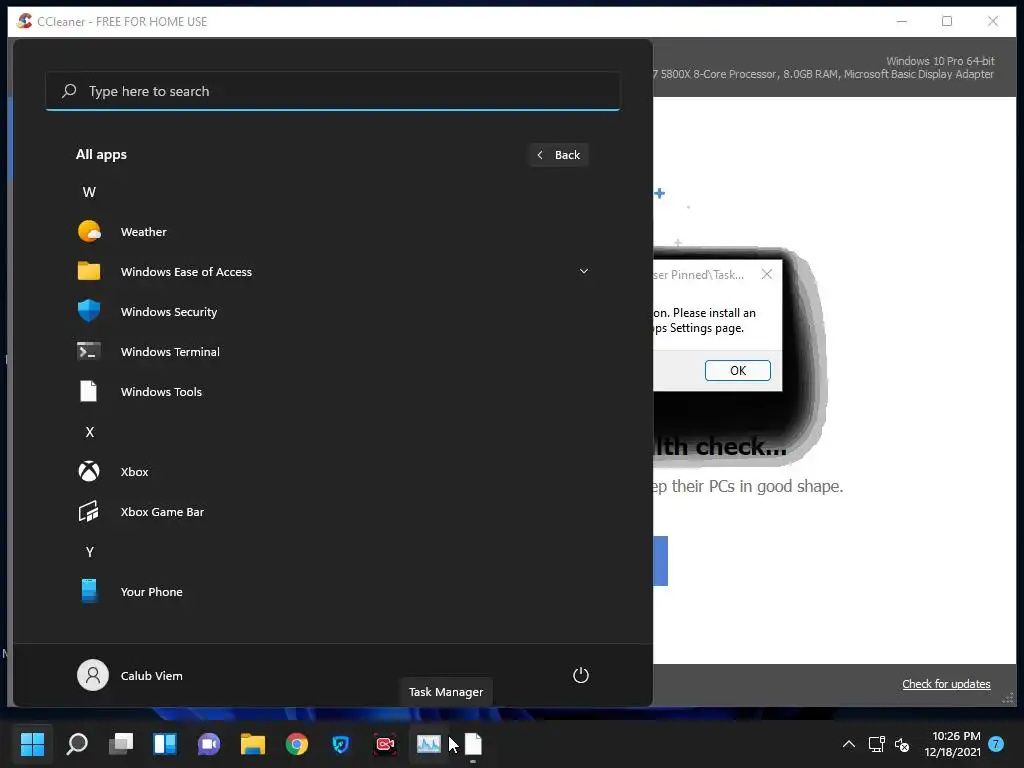The width and height of the screenshot is (1024, 768).
Task: Click the X letter header
Action: click(x=89, y=432)
